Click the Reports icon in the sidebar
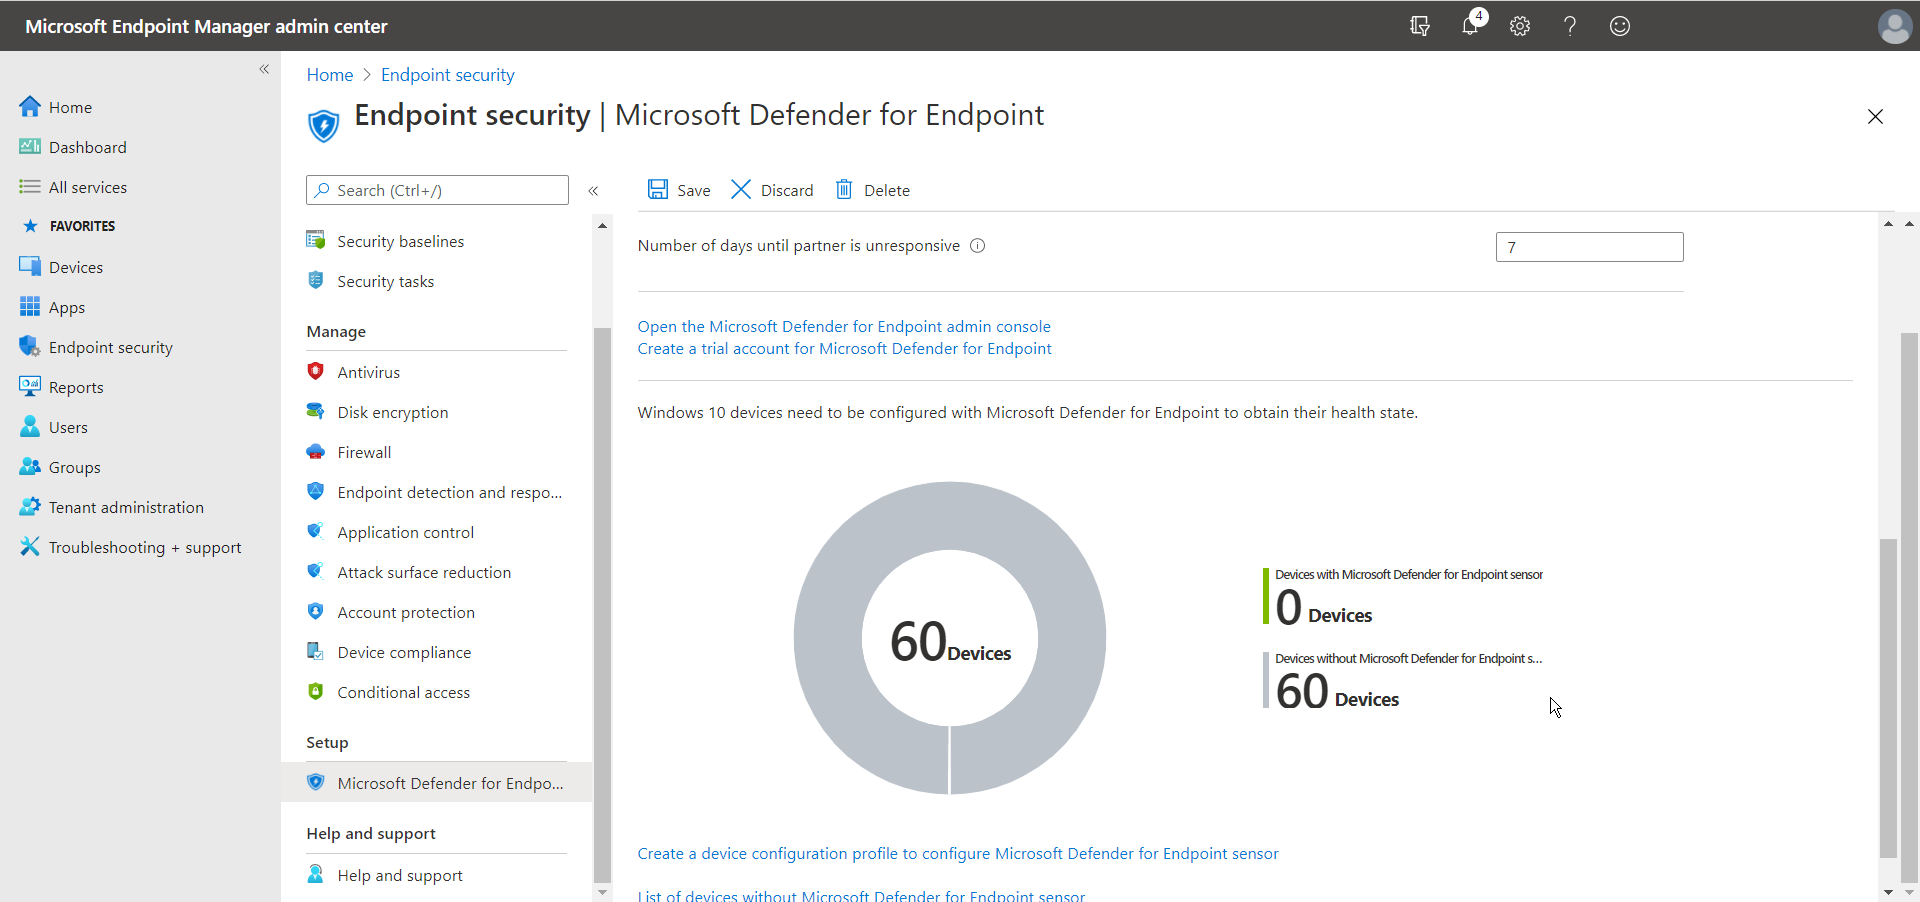Viewport: 1920px width, 902px height. coord(30,387)
